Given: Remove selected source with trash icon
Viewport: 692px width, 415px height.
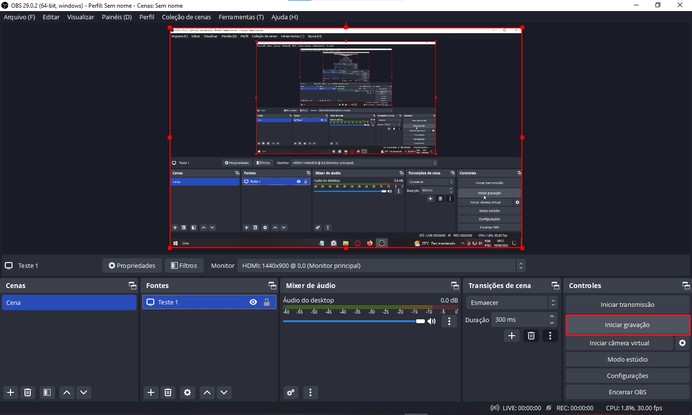Looking at the screenshot, I should 168,392.
